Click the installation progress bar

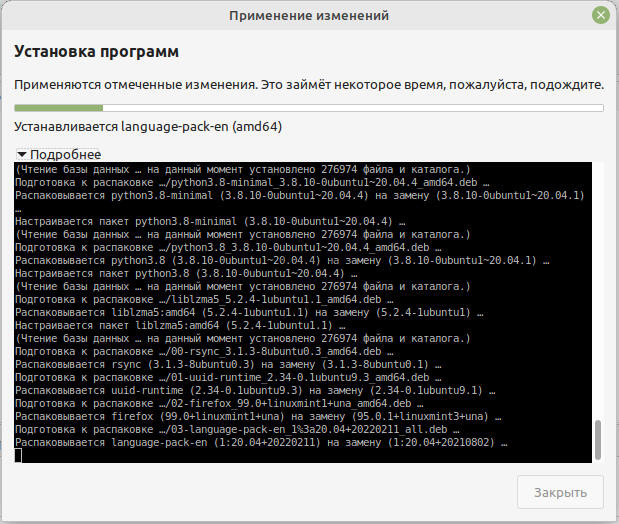point(309,107)
